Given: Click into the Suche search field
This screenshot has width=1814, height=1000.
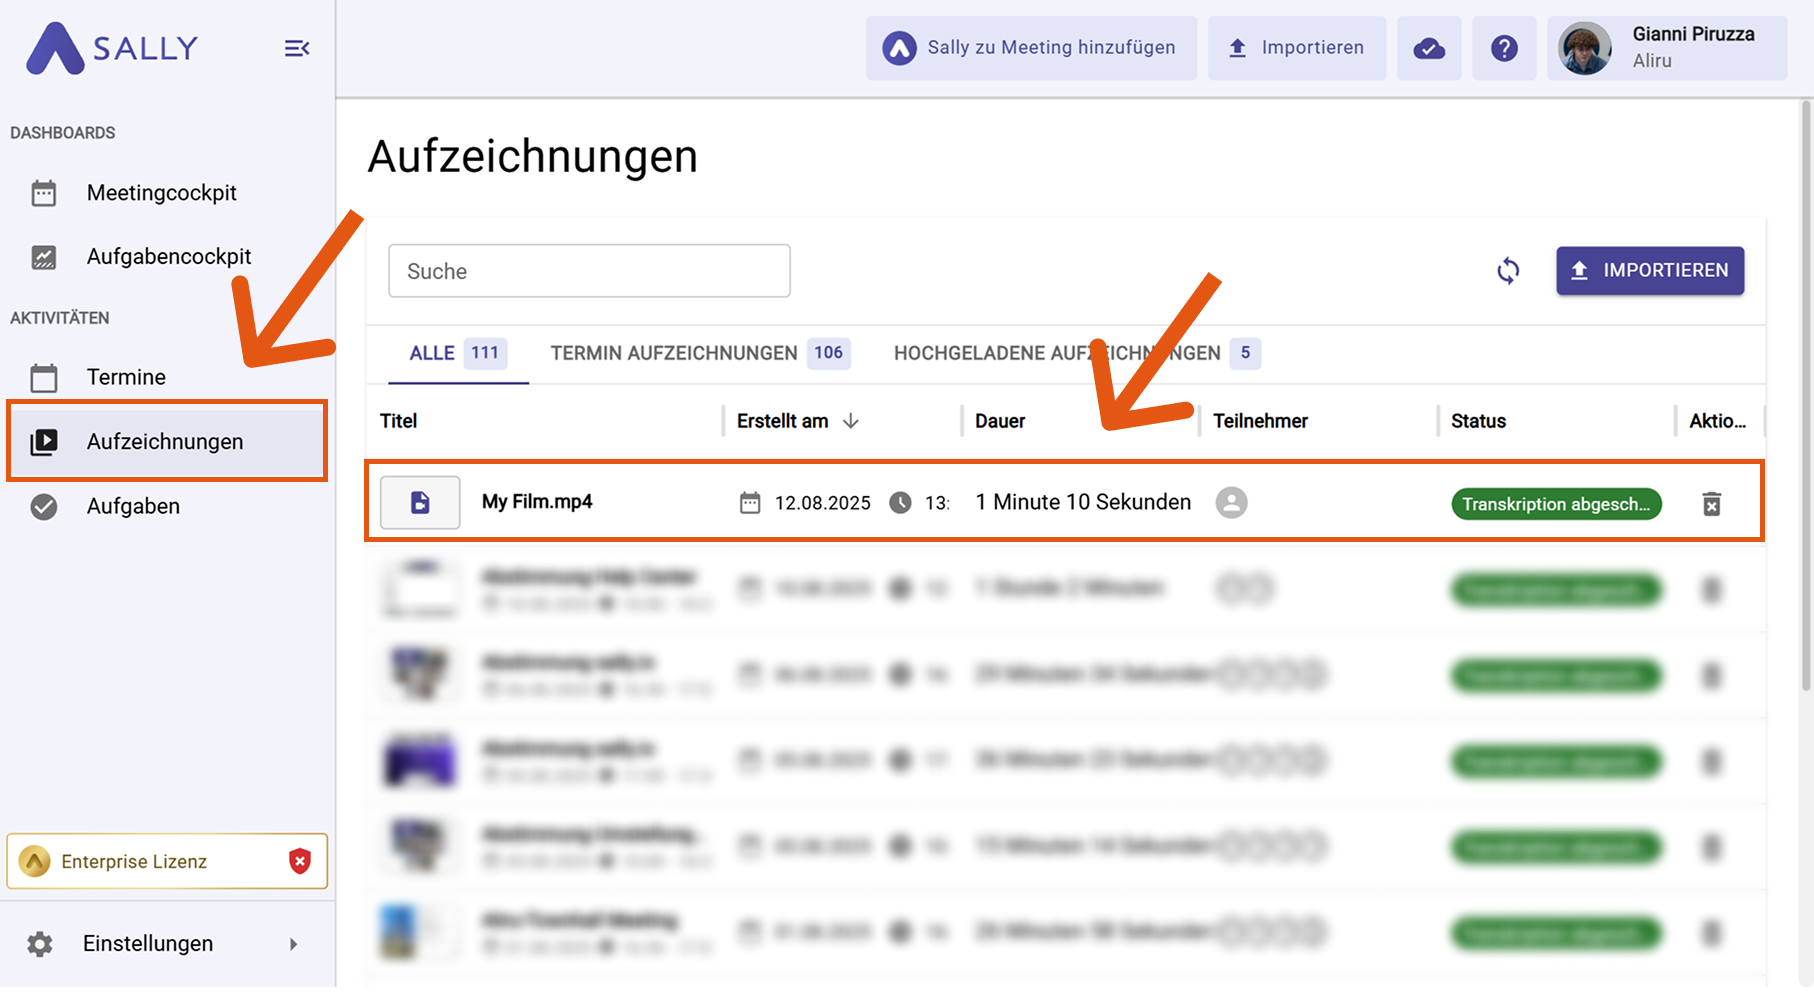Looking at the screenshot, I should click(x=589, y=271).
